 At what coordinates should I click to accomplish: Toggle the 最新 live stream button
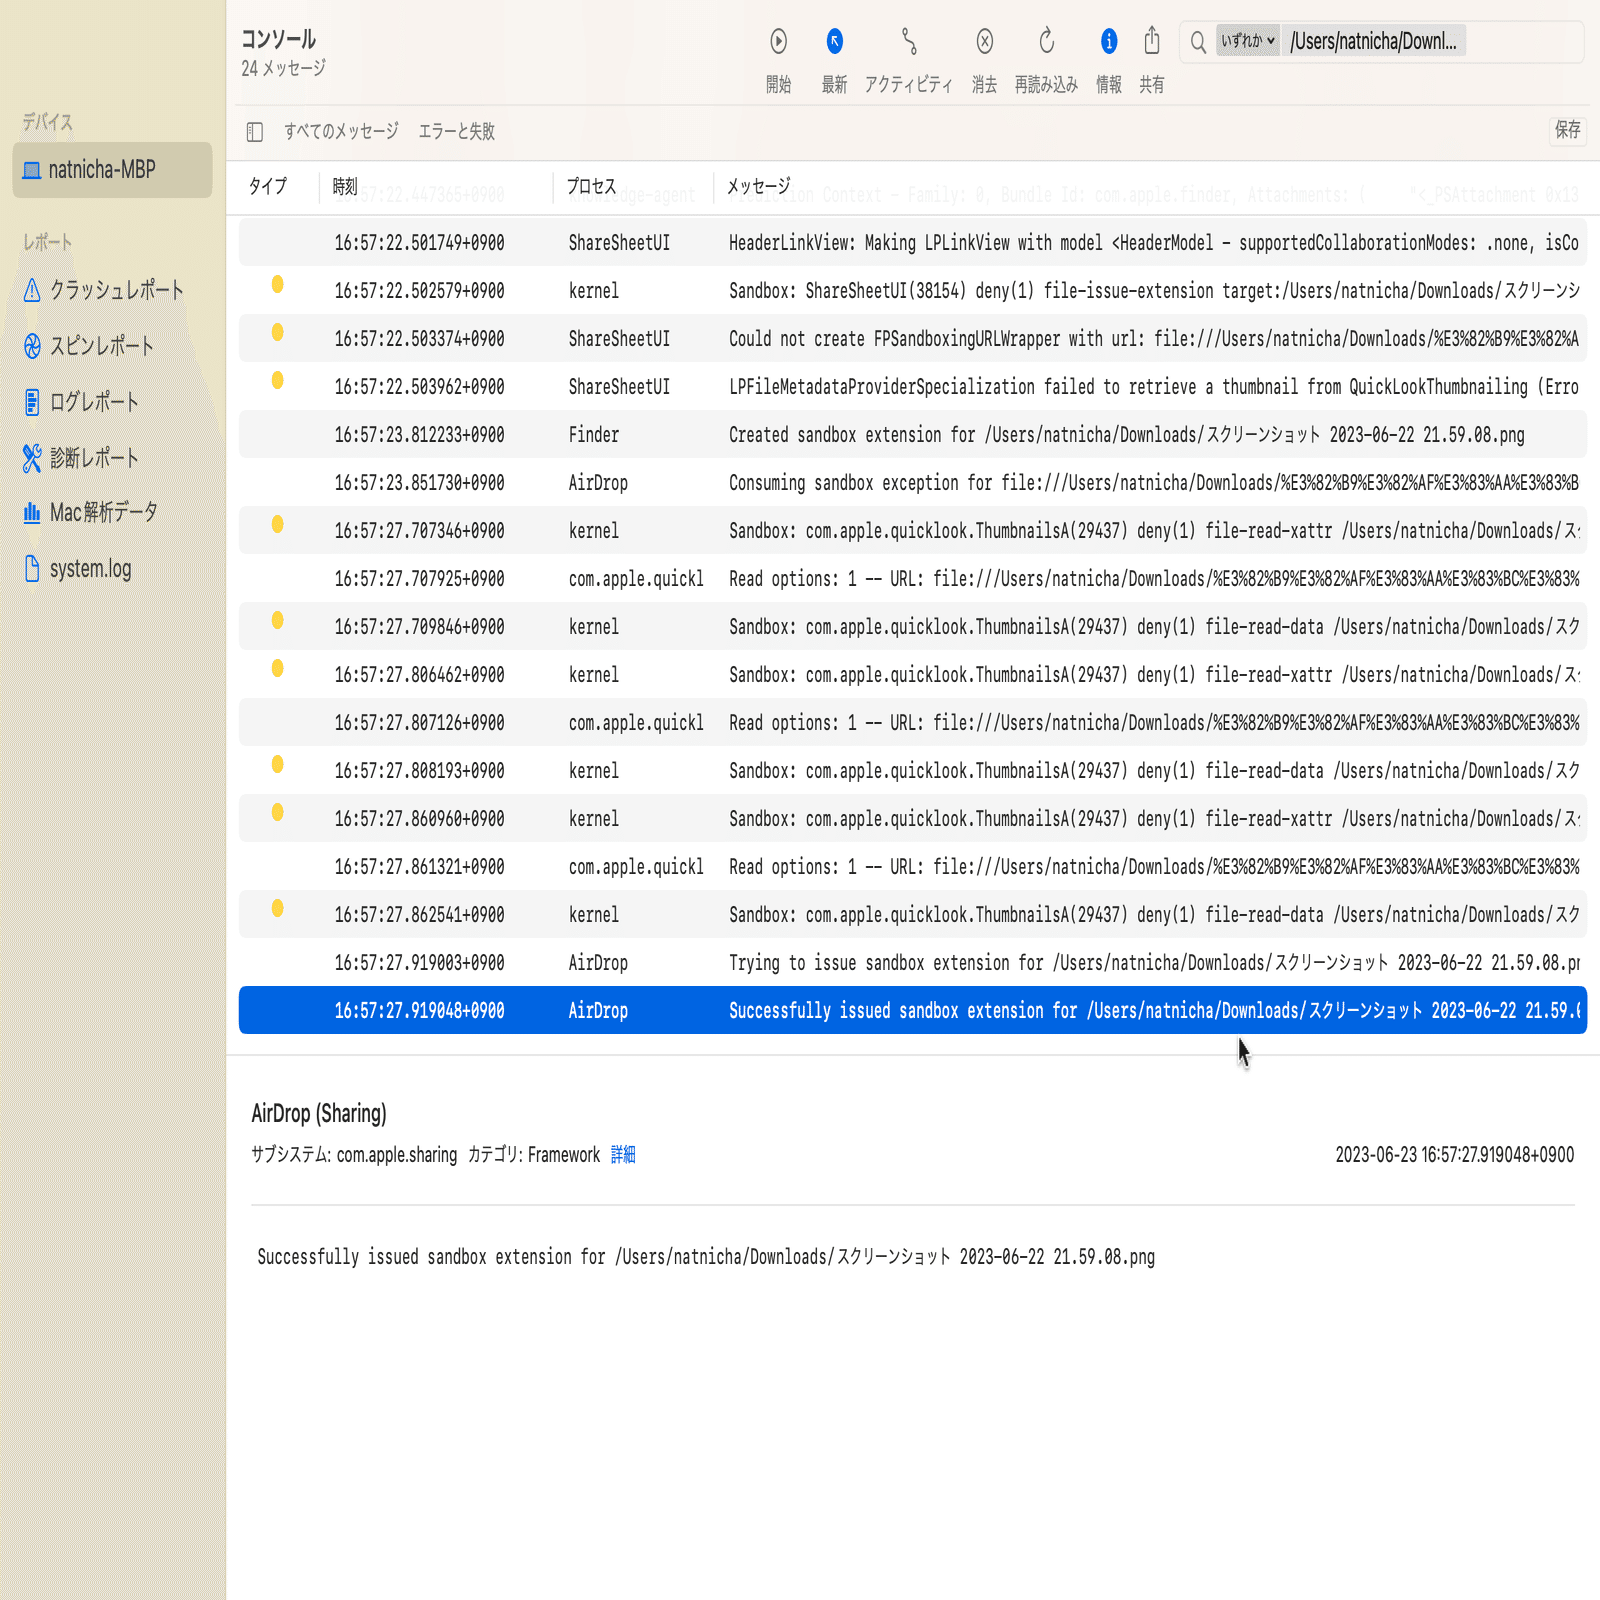point(834,42)
